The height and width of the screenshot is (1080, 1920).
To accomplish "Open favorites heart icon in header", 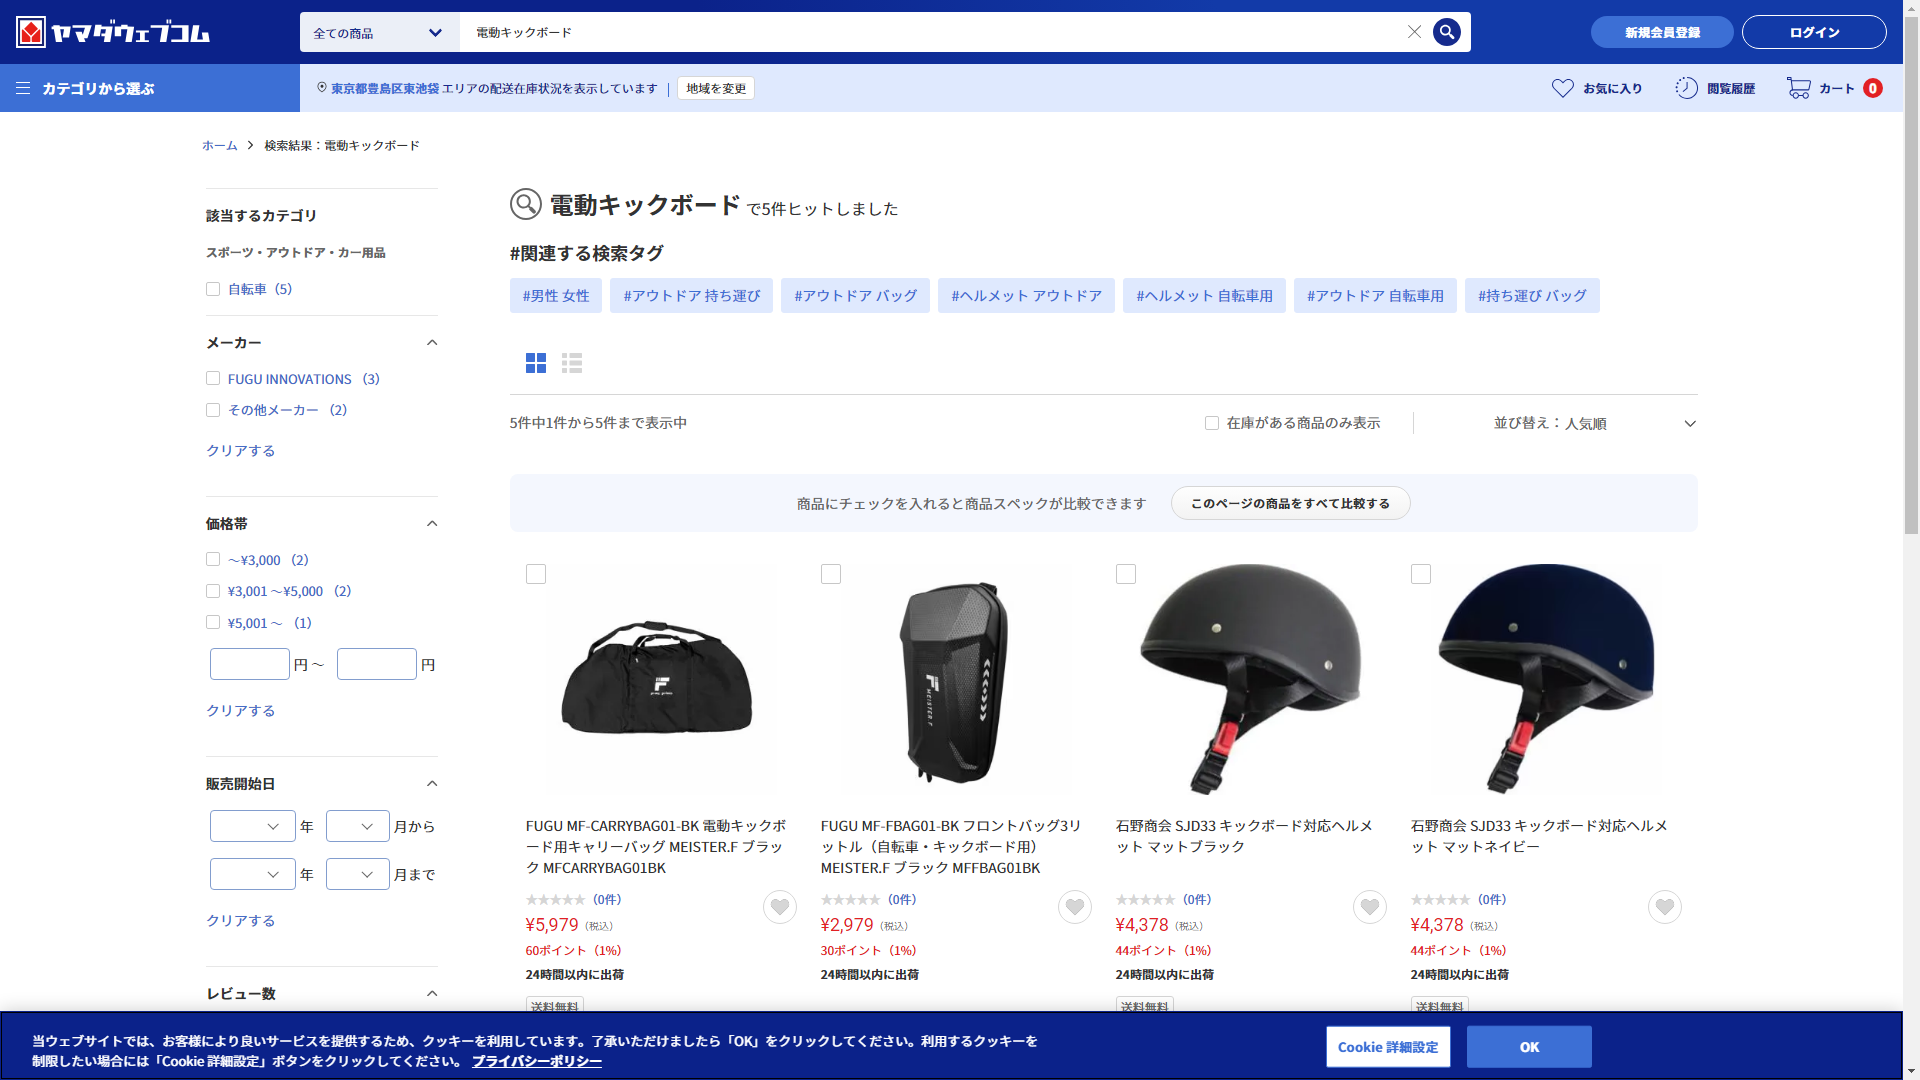I will click(1562, 88).
